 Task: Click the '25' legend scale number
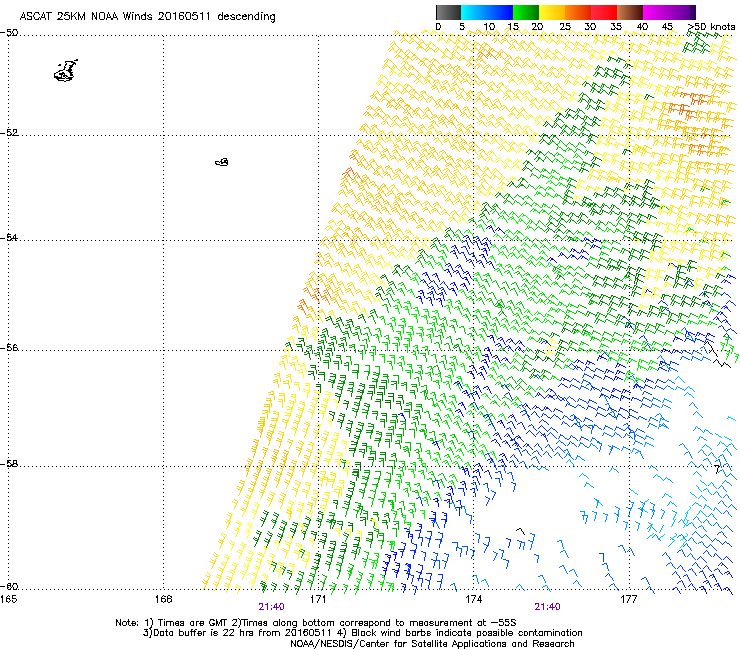coord(564,27)
